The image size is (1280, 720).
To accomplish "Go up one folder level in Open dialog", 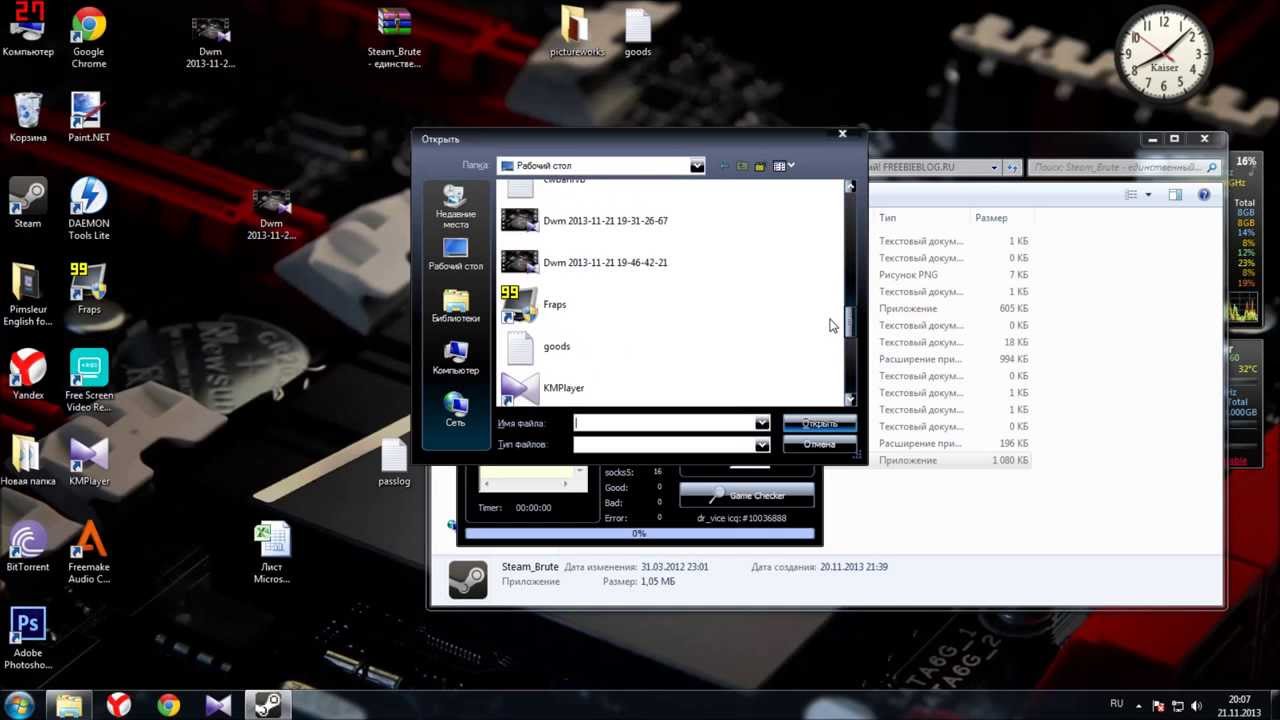I will tap(742, 166).
